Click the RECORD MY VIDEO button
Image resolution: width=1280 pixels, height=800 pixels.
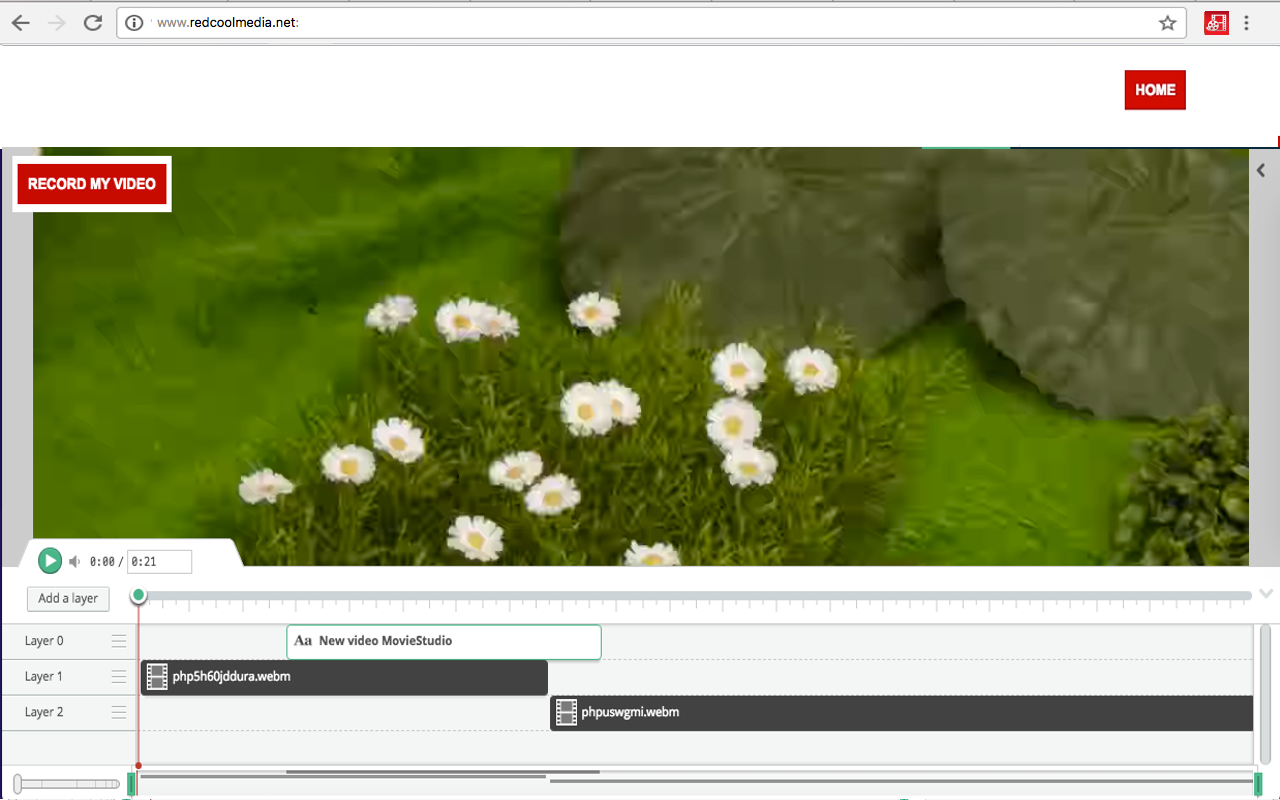click(x=92, y=184)
